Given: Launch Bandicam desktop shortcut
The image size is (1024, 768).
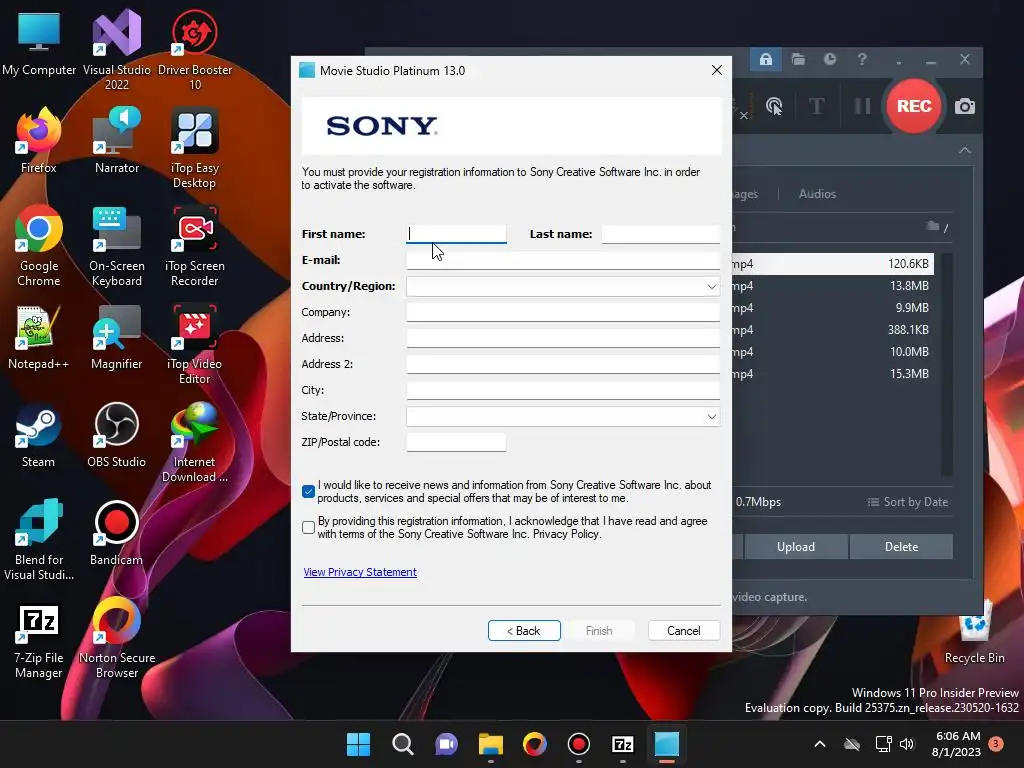Looking at the screenshot, I should tap(116, 534).
